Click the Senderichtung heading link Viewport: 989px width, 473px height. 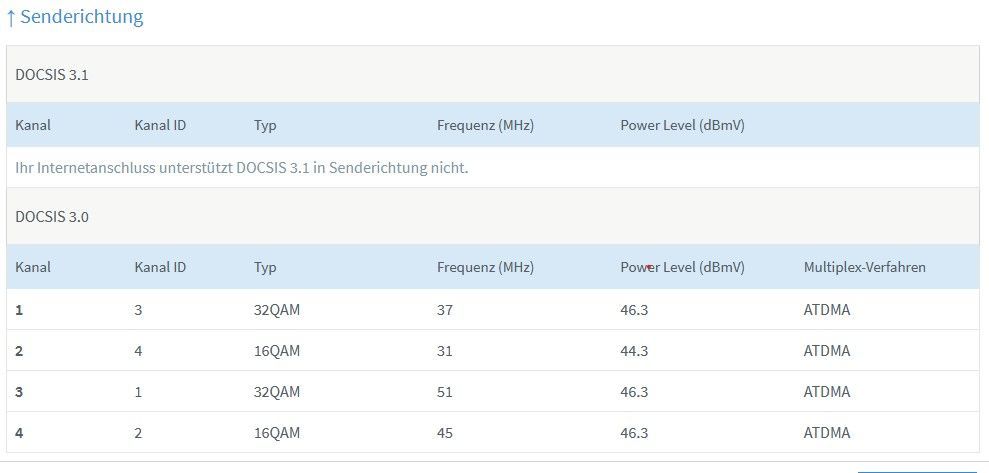pyautogui.click(x=74, y=17)
